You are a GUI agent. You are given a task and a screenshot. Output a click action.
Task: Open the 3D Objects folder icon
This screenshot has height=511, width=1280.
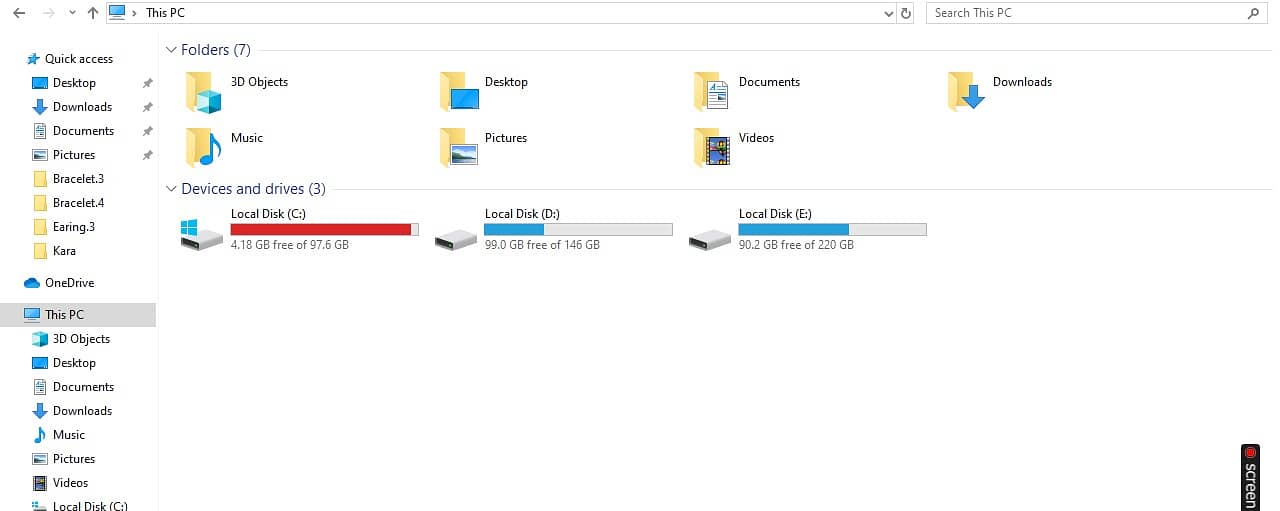click(x=203, y=92)
